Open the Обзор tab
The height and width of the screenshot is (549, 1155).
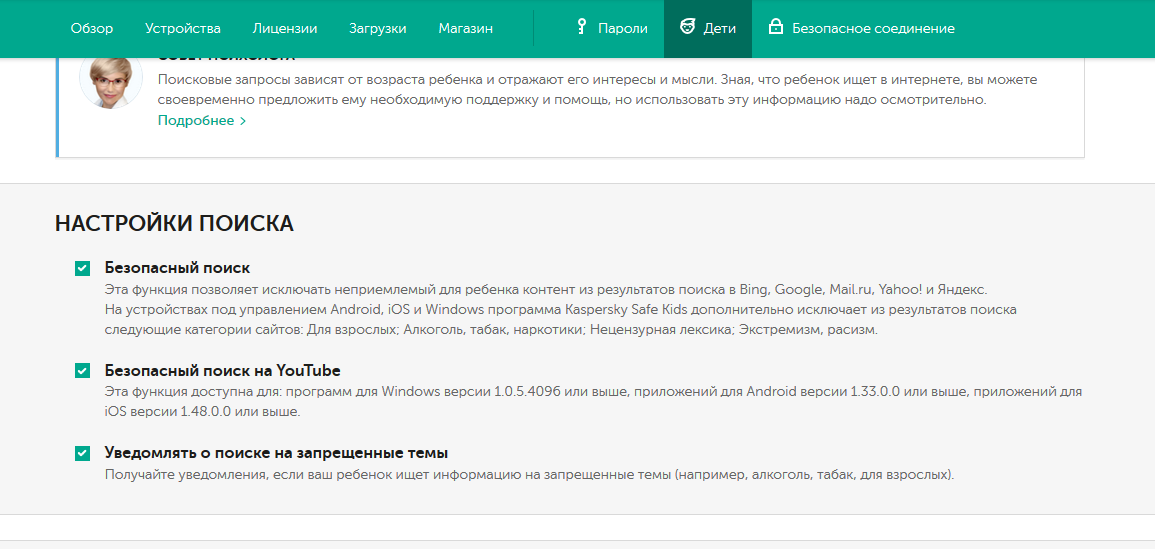coord(92,28)
